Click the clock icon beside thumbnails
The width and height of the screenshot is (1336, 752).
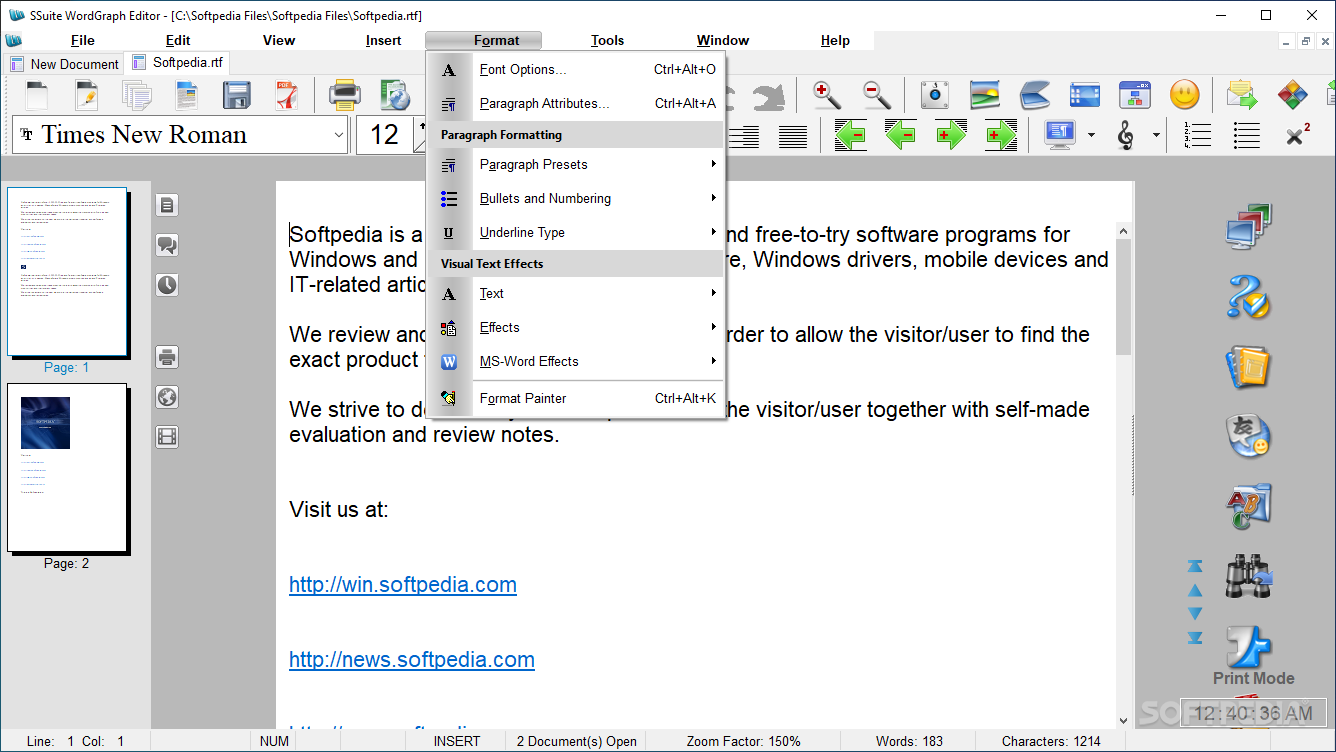click(167, 285)
